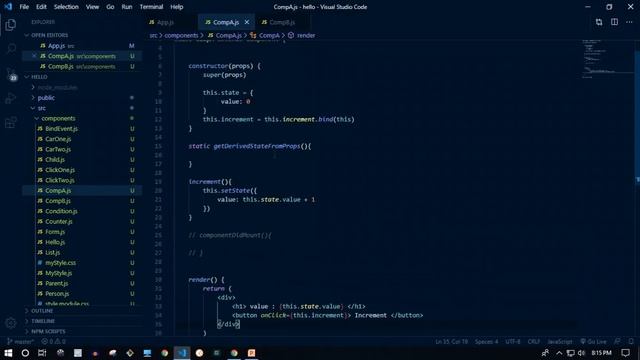Open the View menu
Screen dimensions: 640x360
(x=92, y=7)
